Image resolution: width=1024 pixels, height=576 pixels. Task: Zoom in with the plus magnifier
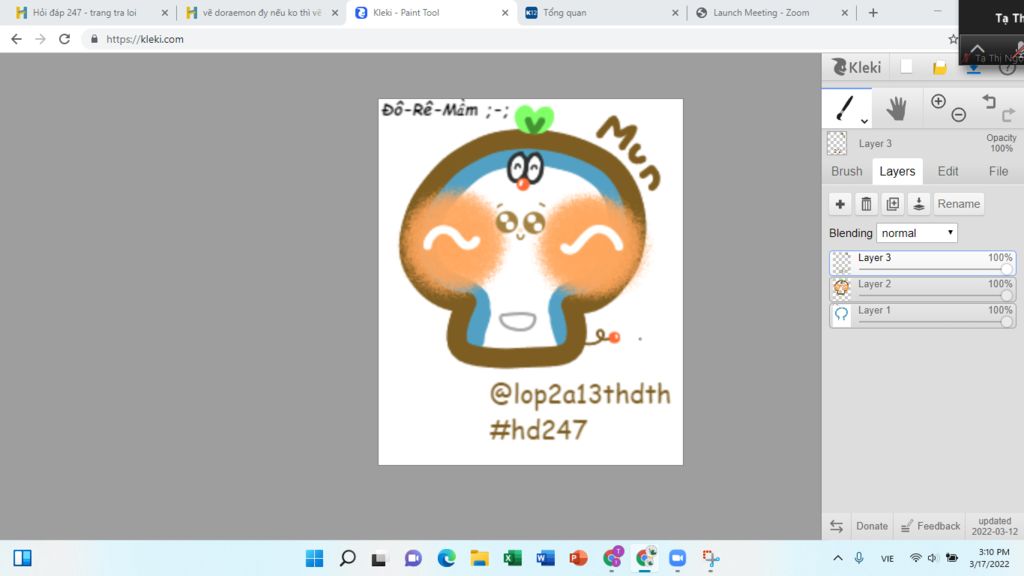[x=938, y=101]
